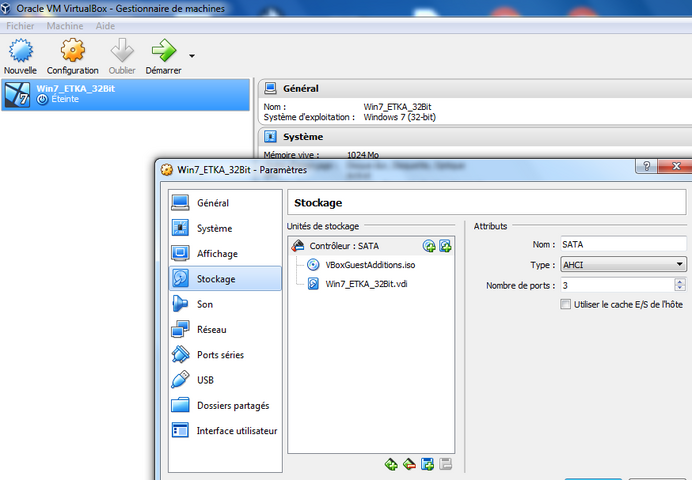Increase Nombre de ports with up arrow

pos(680,281)
